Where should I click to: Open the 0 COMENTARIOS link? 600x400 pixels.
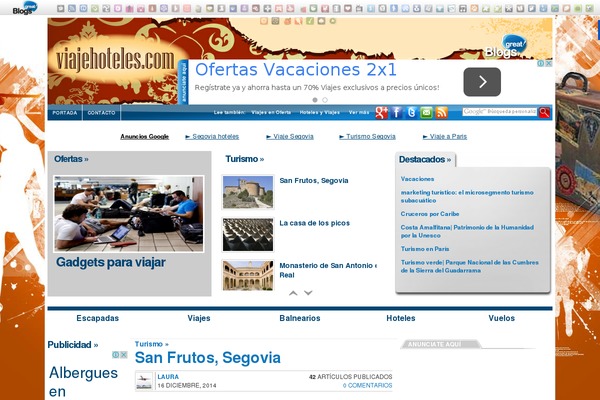[367, 385]
